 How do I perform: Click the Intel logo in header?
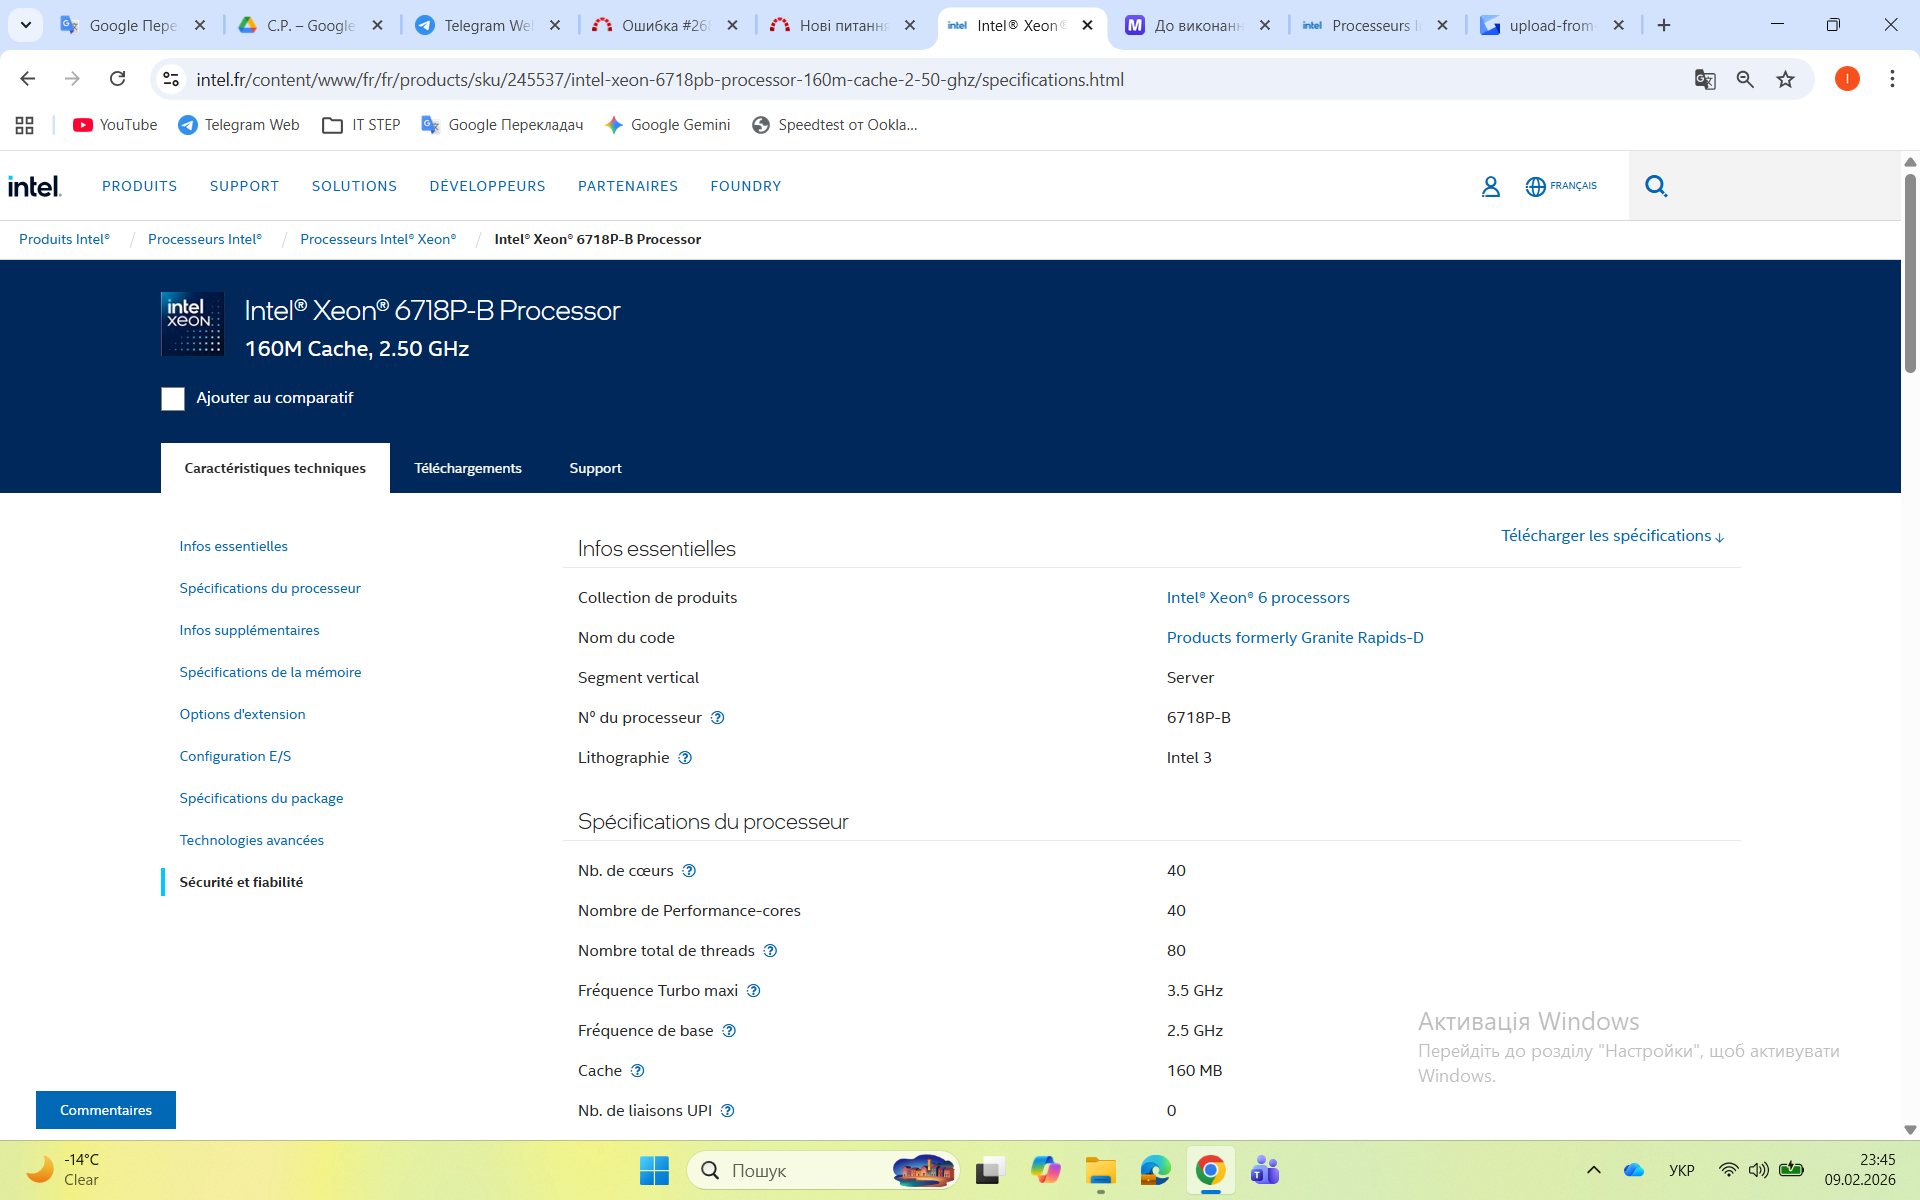coord(34,186)
